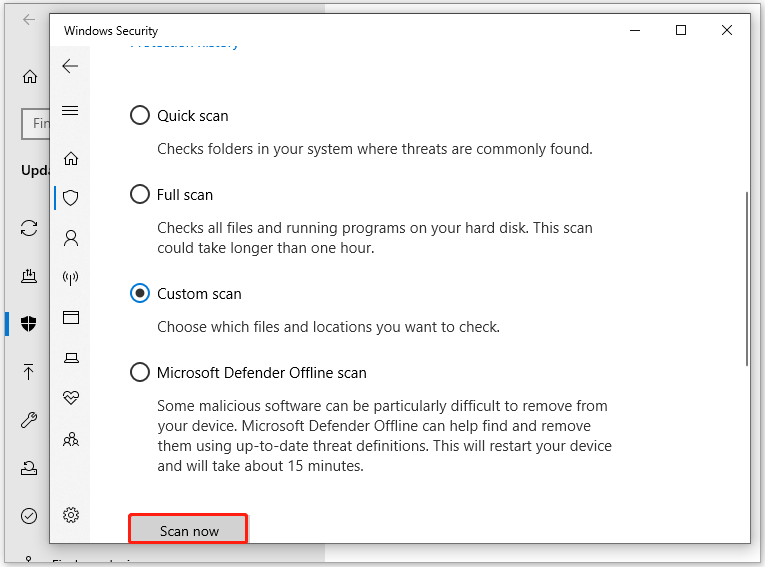Screen dimensions: 765x567
Task: Open Device security laptop icon
Action: [x=70, y=357]
